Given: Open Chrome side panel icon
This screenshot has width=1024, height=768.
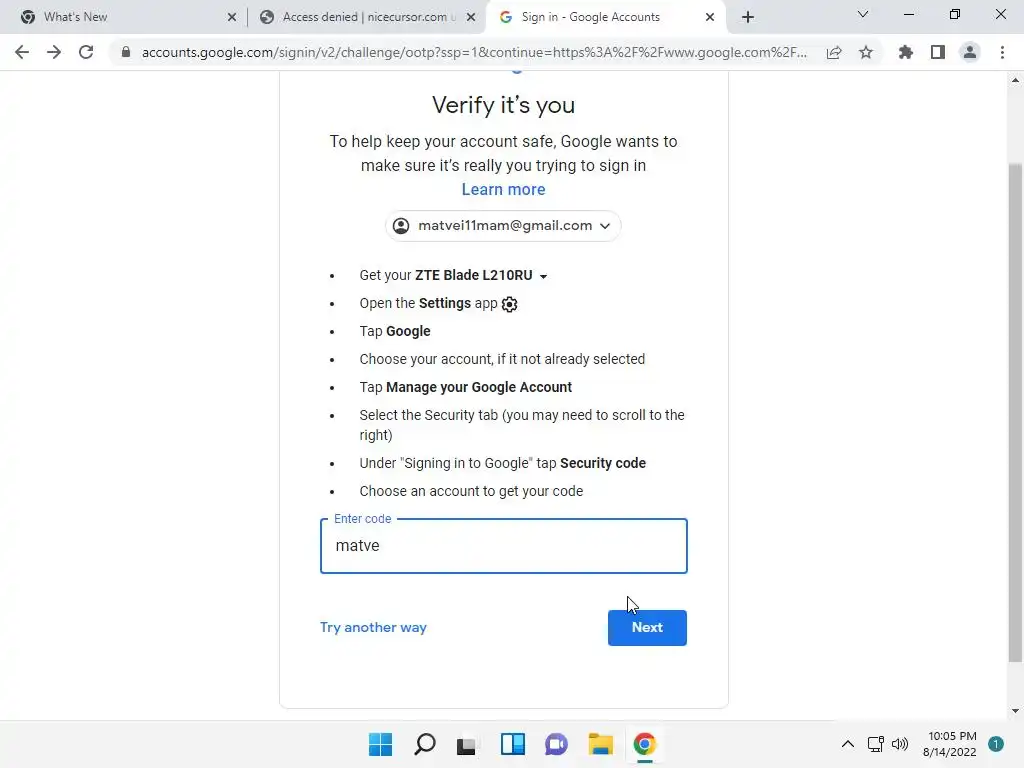Looking at the screenshot, I should pos(938,52).
